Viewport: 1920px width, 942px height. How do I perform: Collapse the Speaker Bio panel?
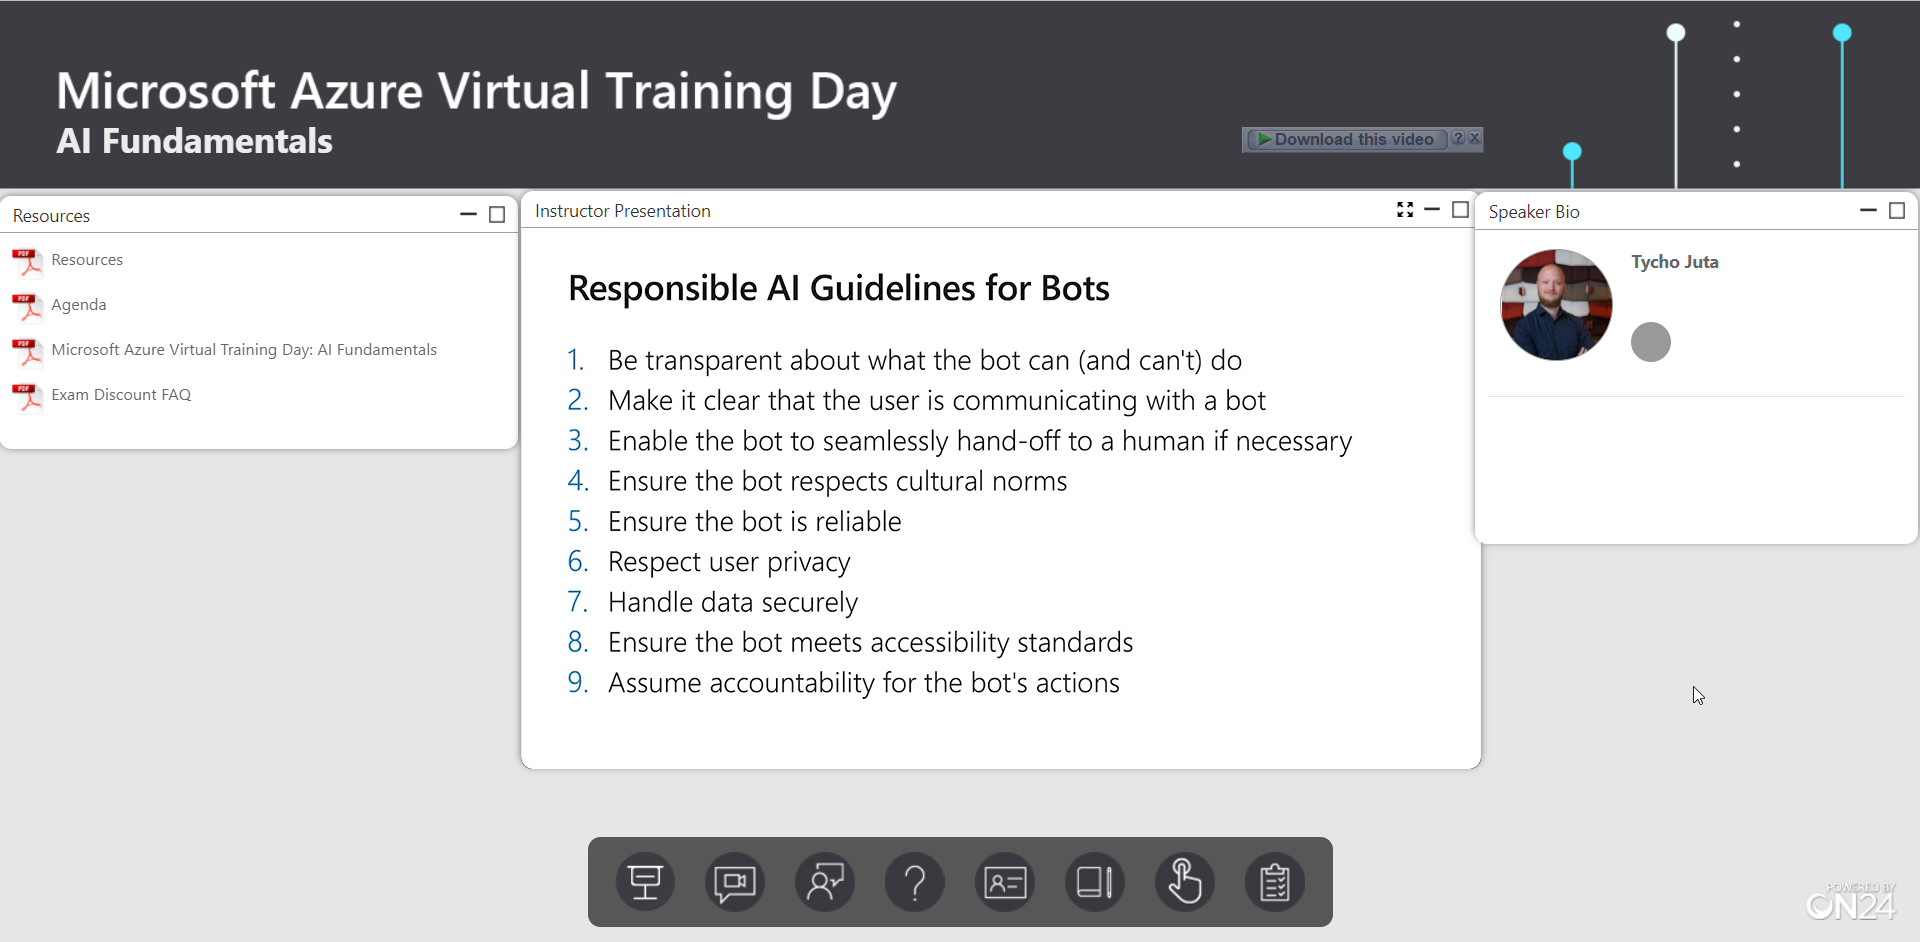[1868, 210]
